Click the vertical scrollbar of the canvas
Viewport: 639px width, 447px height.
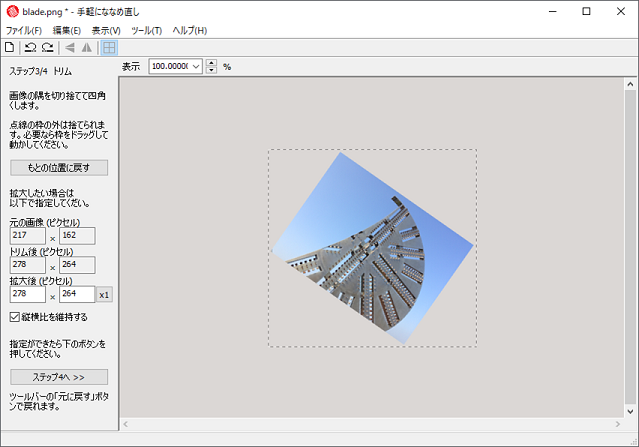tap(630, 250)
